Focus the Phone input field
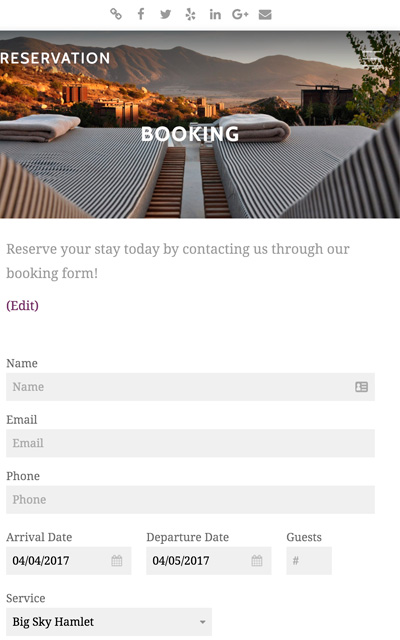This screenshot has width=400, height=640. tap(190, 499)
